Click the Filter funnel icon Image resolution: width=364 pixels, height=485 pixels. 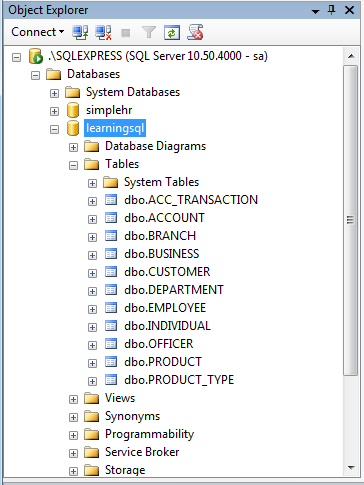pos(149,33)
